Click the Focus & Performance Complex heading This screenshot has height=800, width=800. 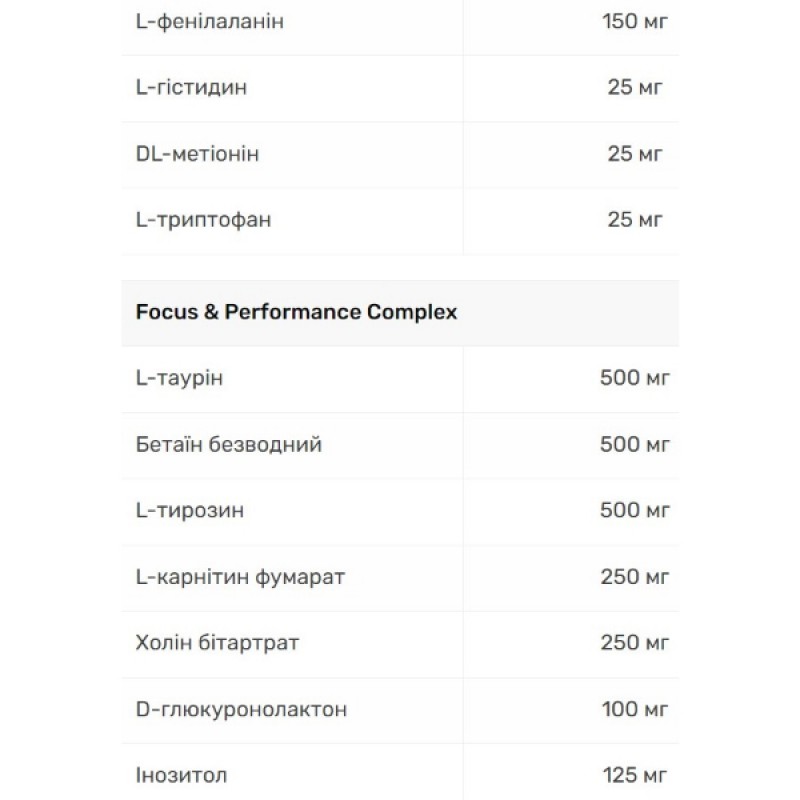pyautogui.click(x=296, y=312)
